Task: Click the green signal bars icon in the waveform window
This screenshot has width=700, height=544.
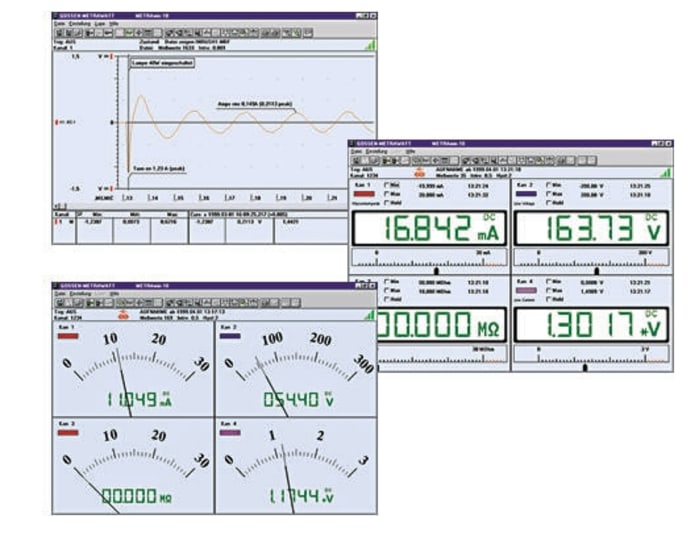Action: pyautogui.click(x=371, y=45)
